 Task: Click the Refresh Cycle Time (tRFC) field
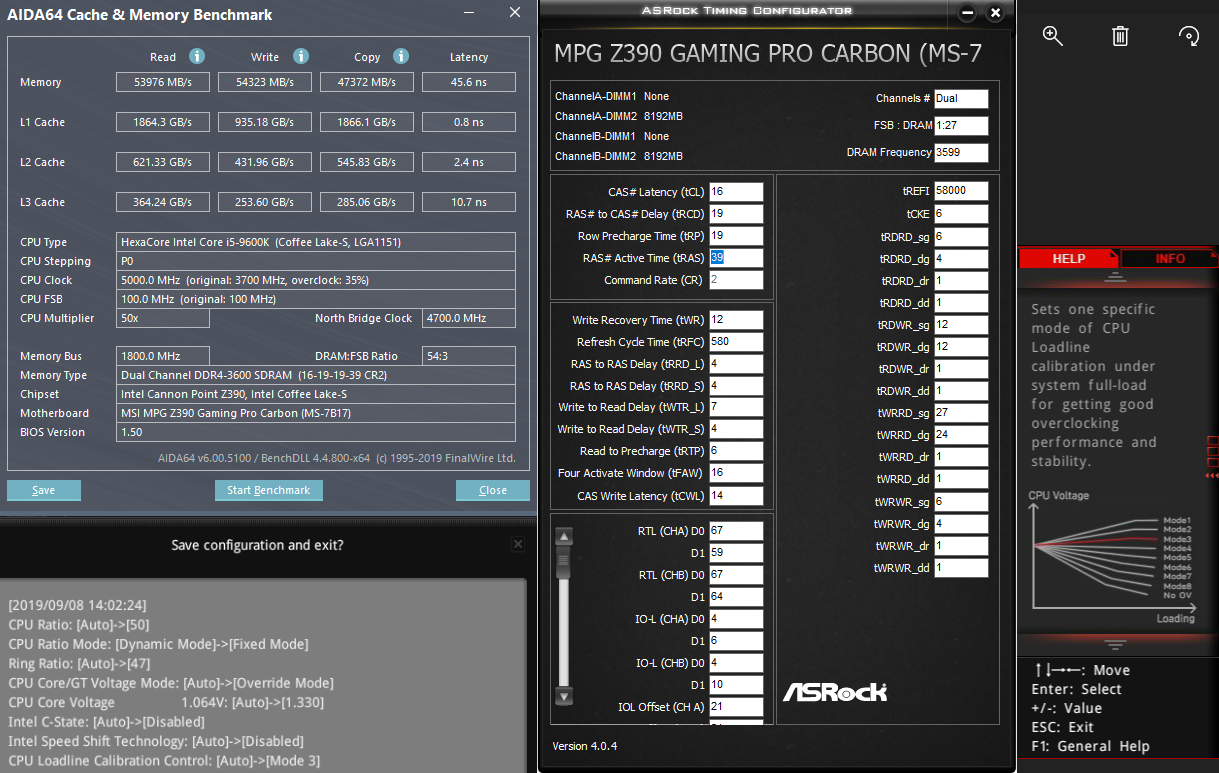(736, 342)
